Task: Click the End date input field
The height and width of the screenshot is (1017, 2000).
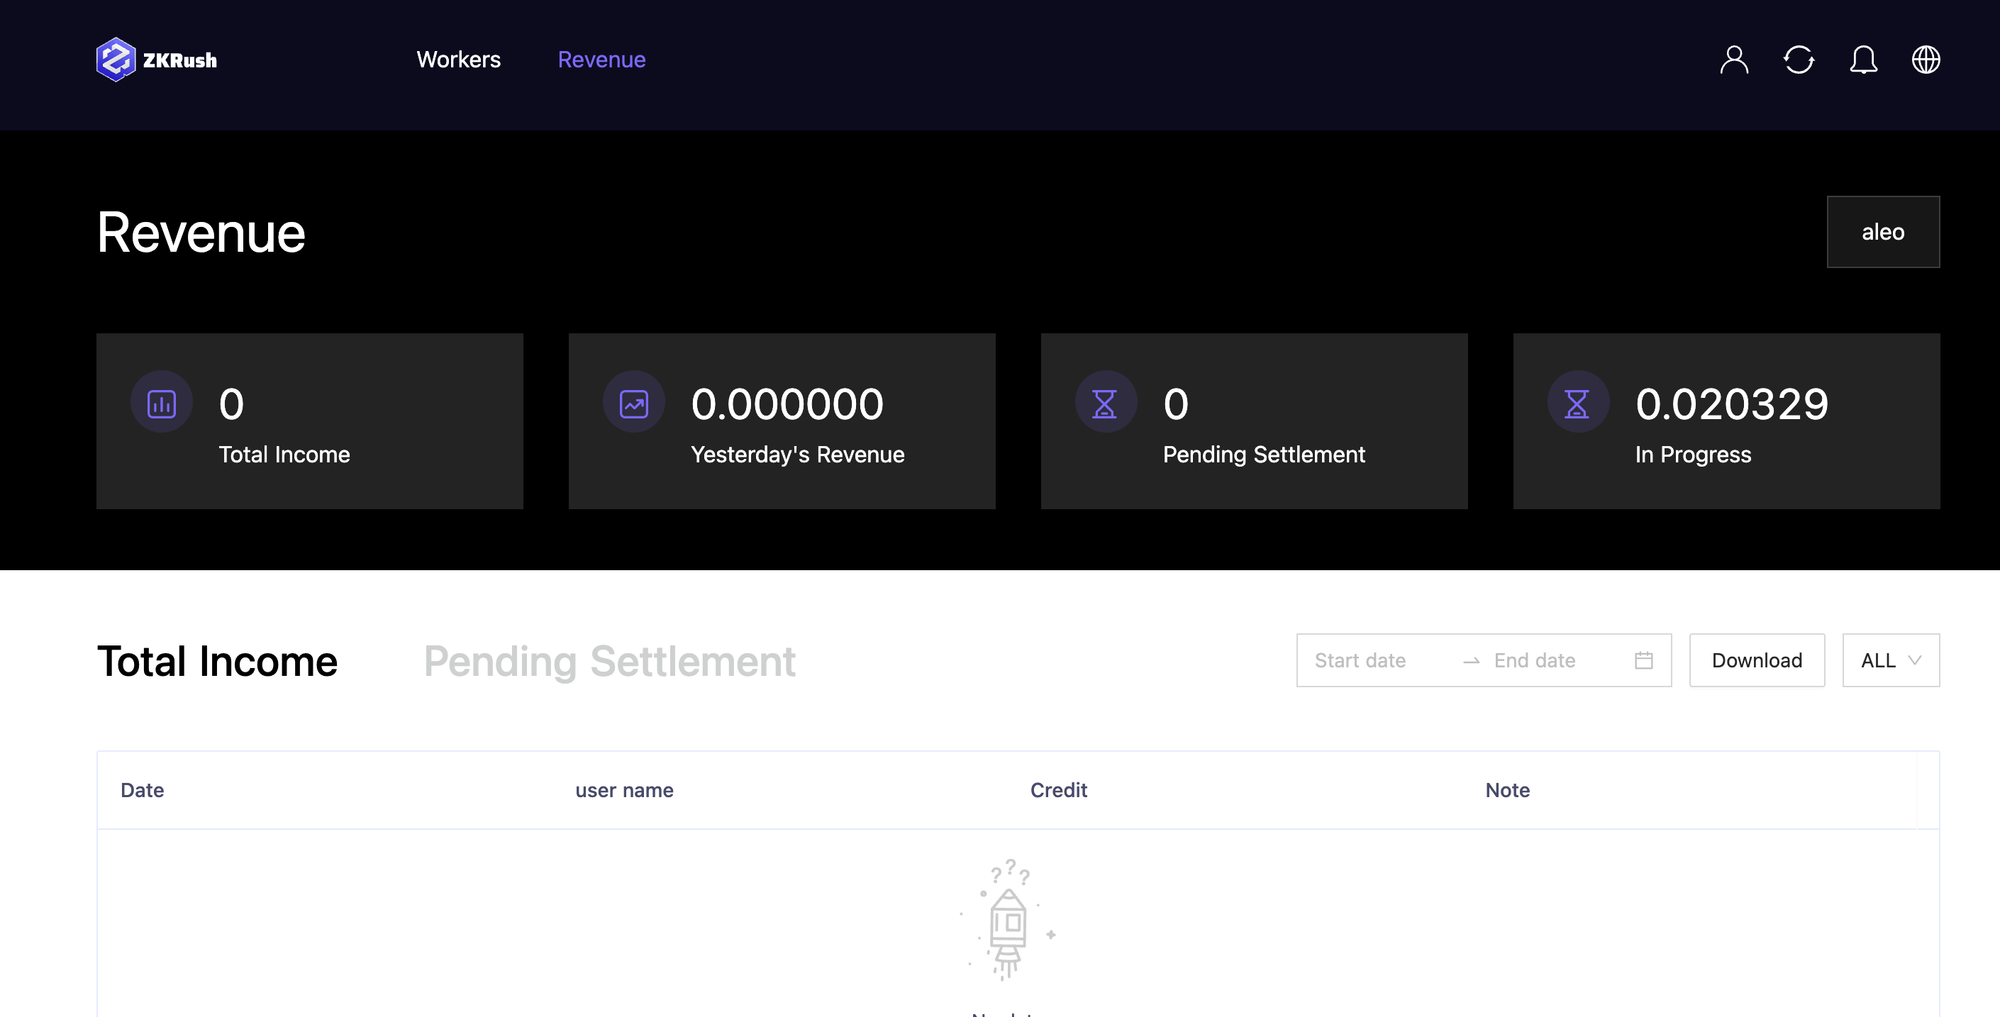Action: pyautogui.click(x=1552, y=660)
